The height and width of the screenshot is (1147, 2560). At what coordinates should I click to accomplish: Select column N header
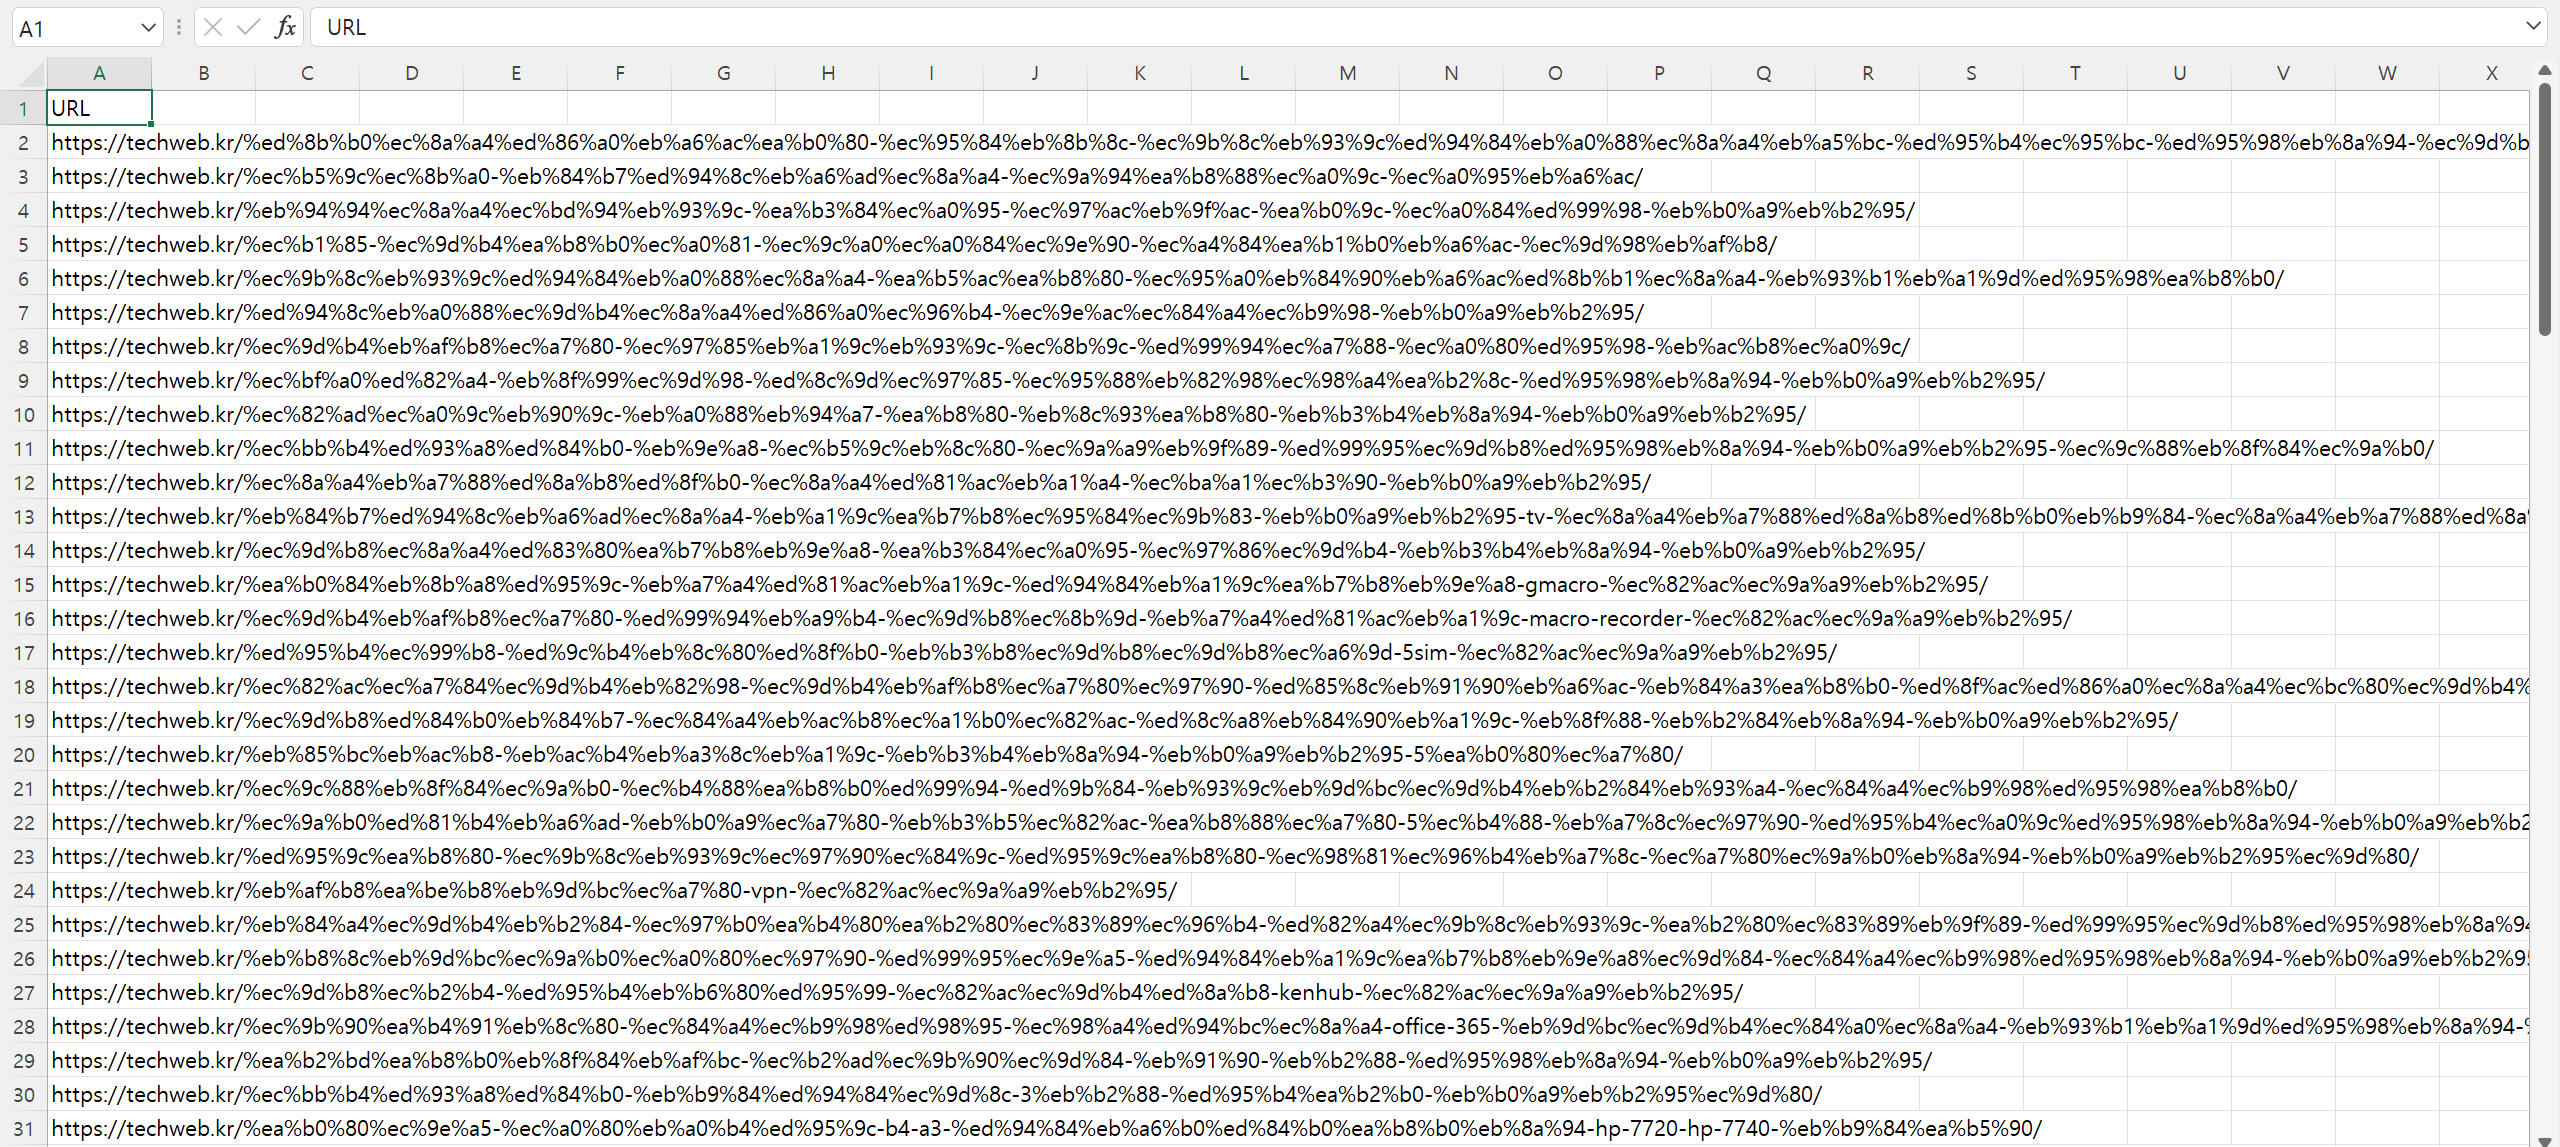[x=1452, y=73]
